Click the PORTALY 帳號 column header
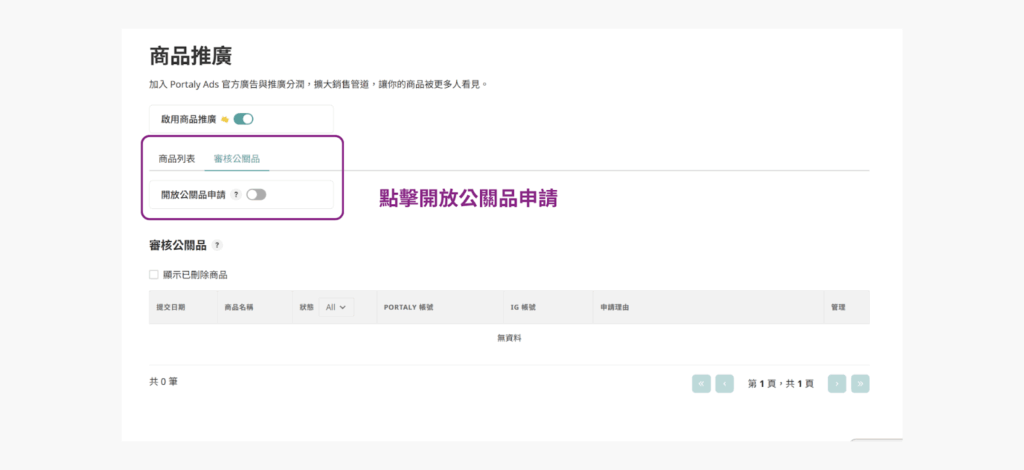Image resolution: width=1024 pixels, height=470 pixels. coord(409,307)
